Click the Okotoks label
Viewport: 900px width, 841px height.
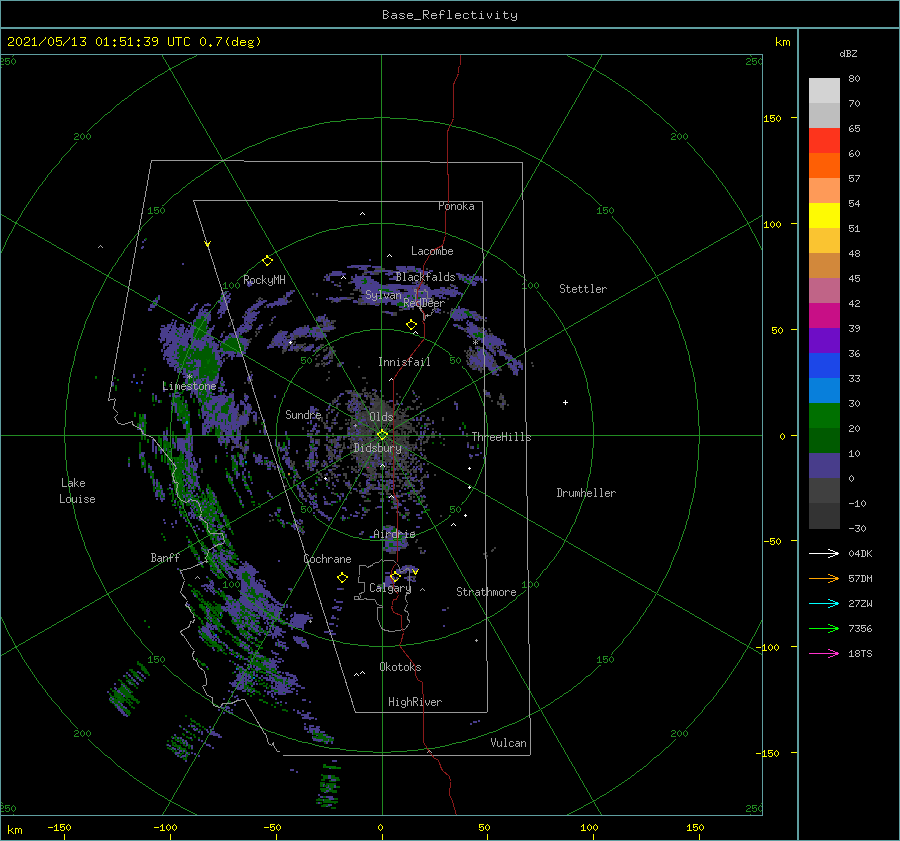400,667
